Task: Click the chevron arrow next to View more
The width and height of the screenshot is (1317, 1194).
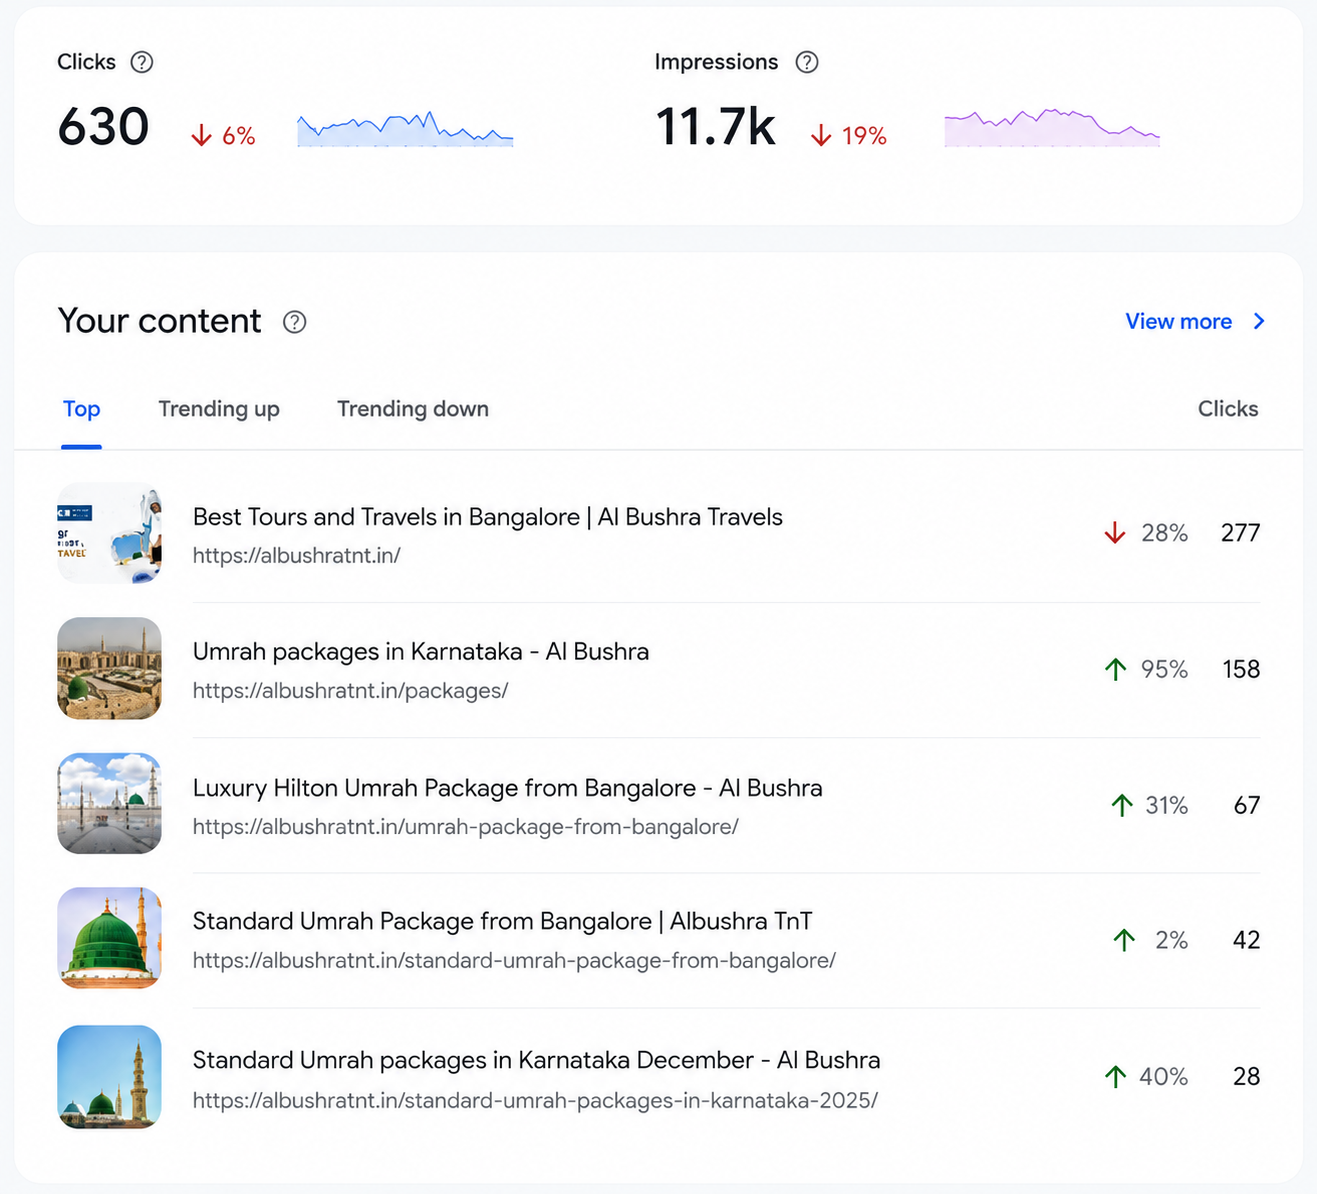Action: (1259, 321)
